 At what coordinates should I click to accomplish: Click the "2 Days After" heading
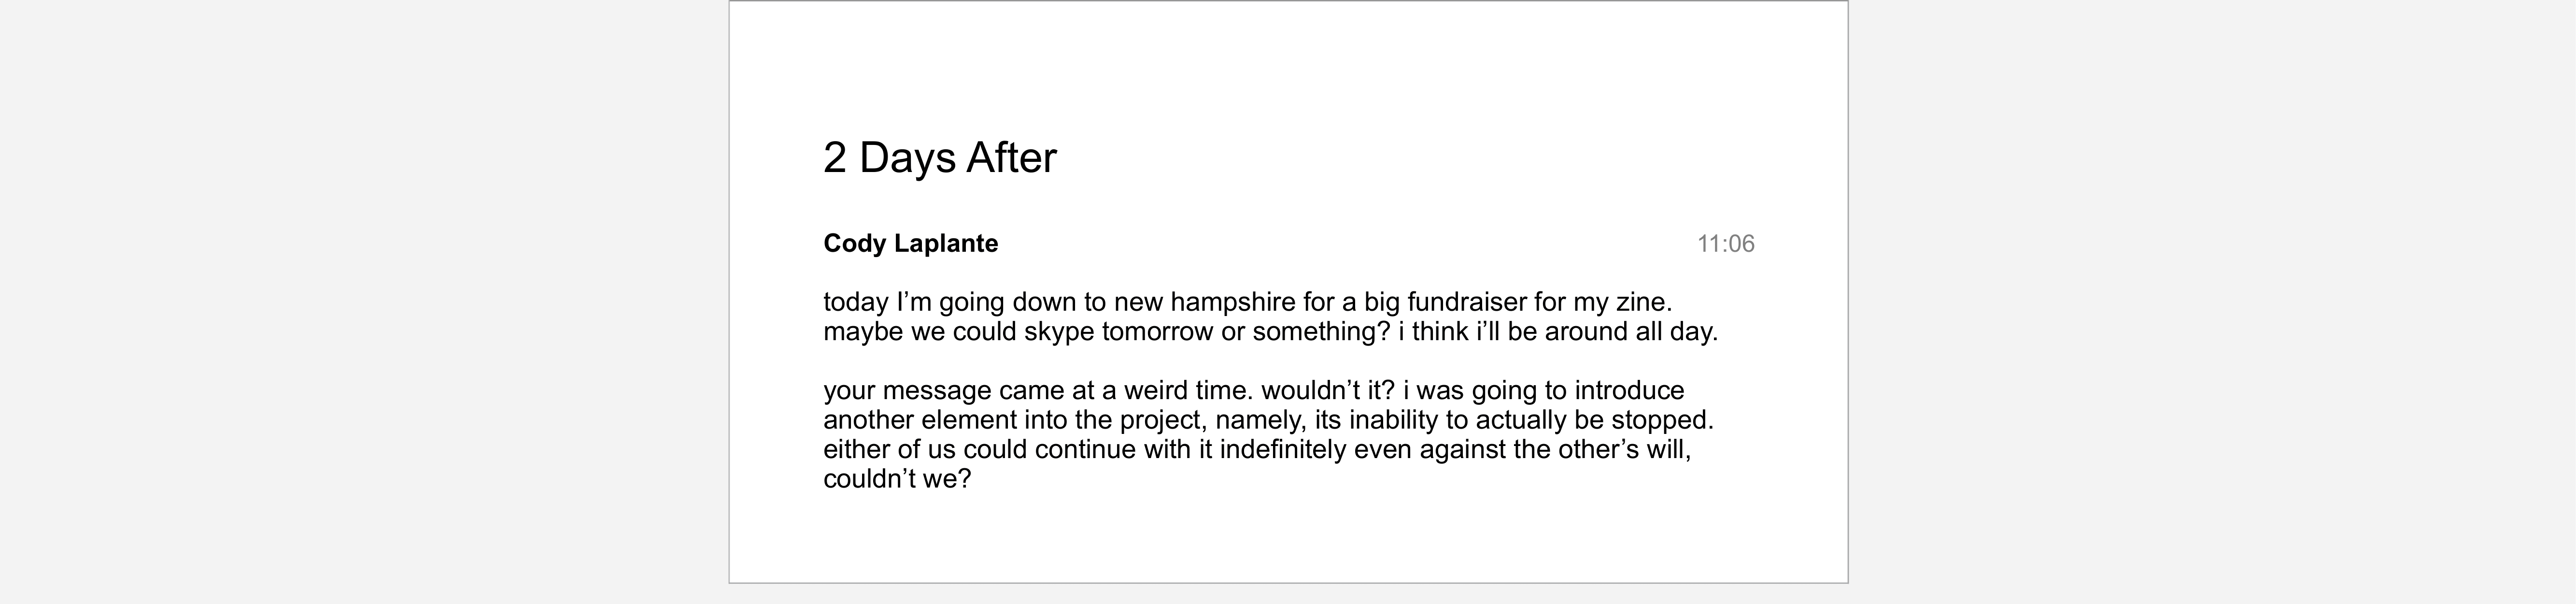(939, 158)
